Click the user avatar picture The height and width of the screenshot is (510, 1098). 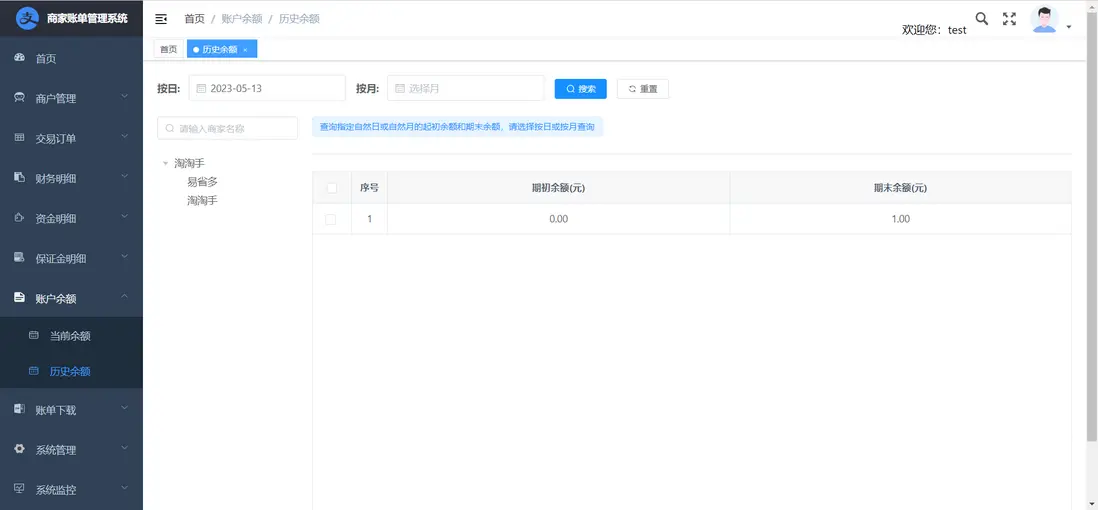[1044, 20]
